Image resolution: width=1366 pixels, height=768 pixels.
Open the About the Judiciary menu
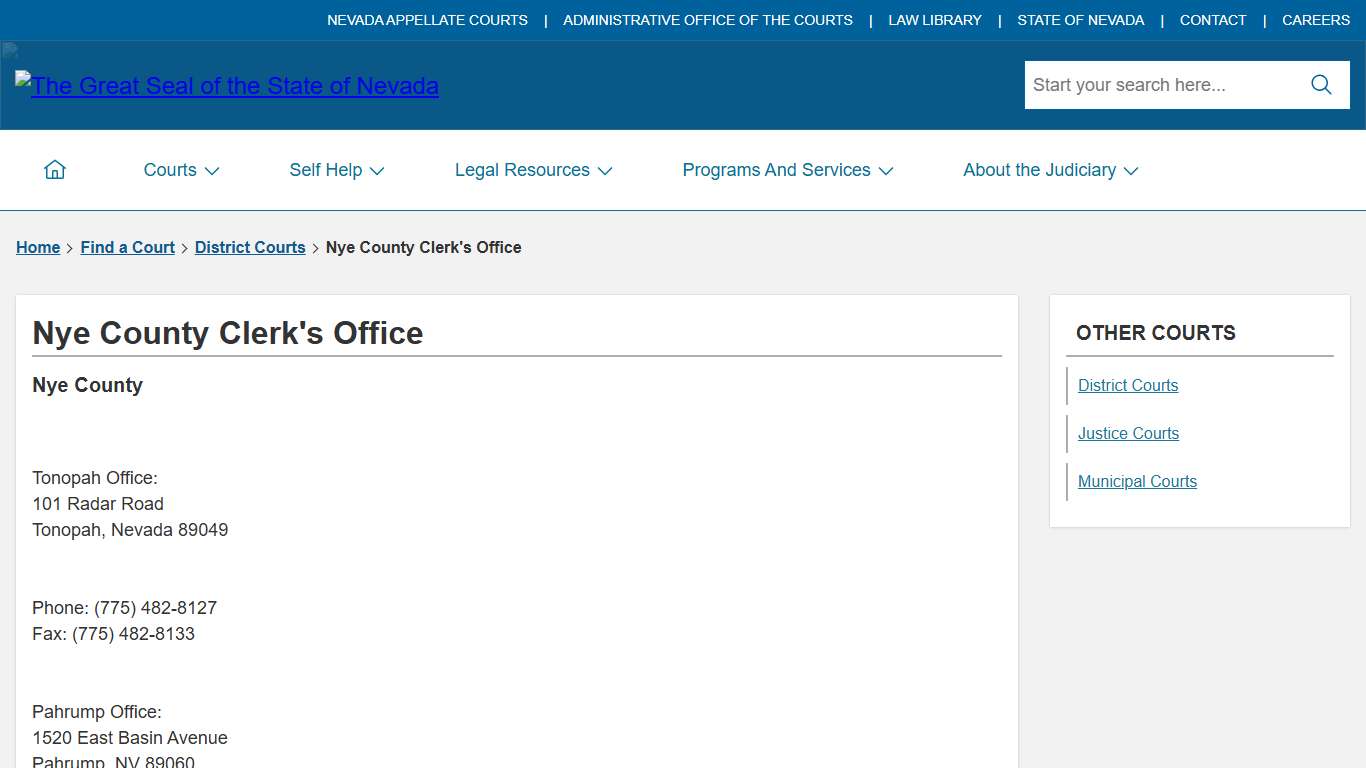pos(1050,170)
